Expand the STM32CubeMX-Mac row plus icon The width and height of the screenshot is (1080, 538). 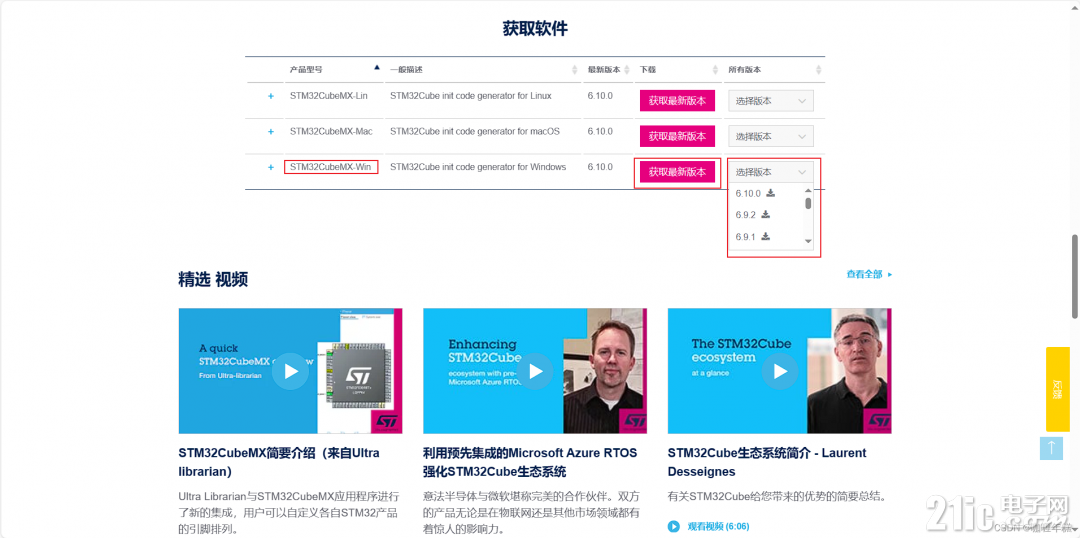pyautogui.click(x=271, y=132)
